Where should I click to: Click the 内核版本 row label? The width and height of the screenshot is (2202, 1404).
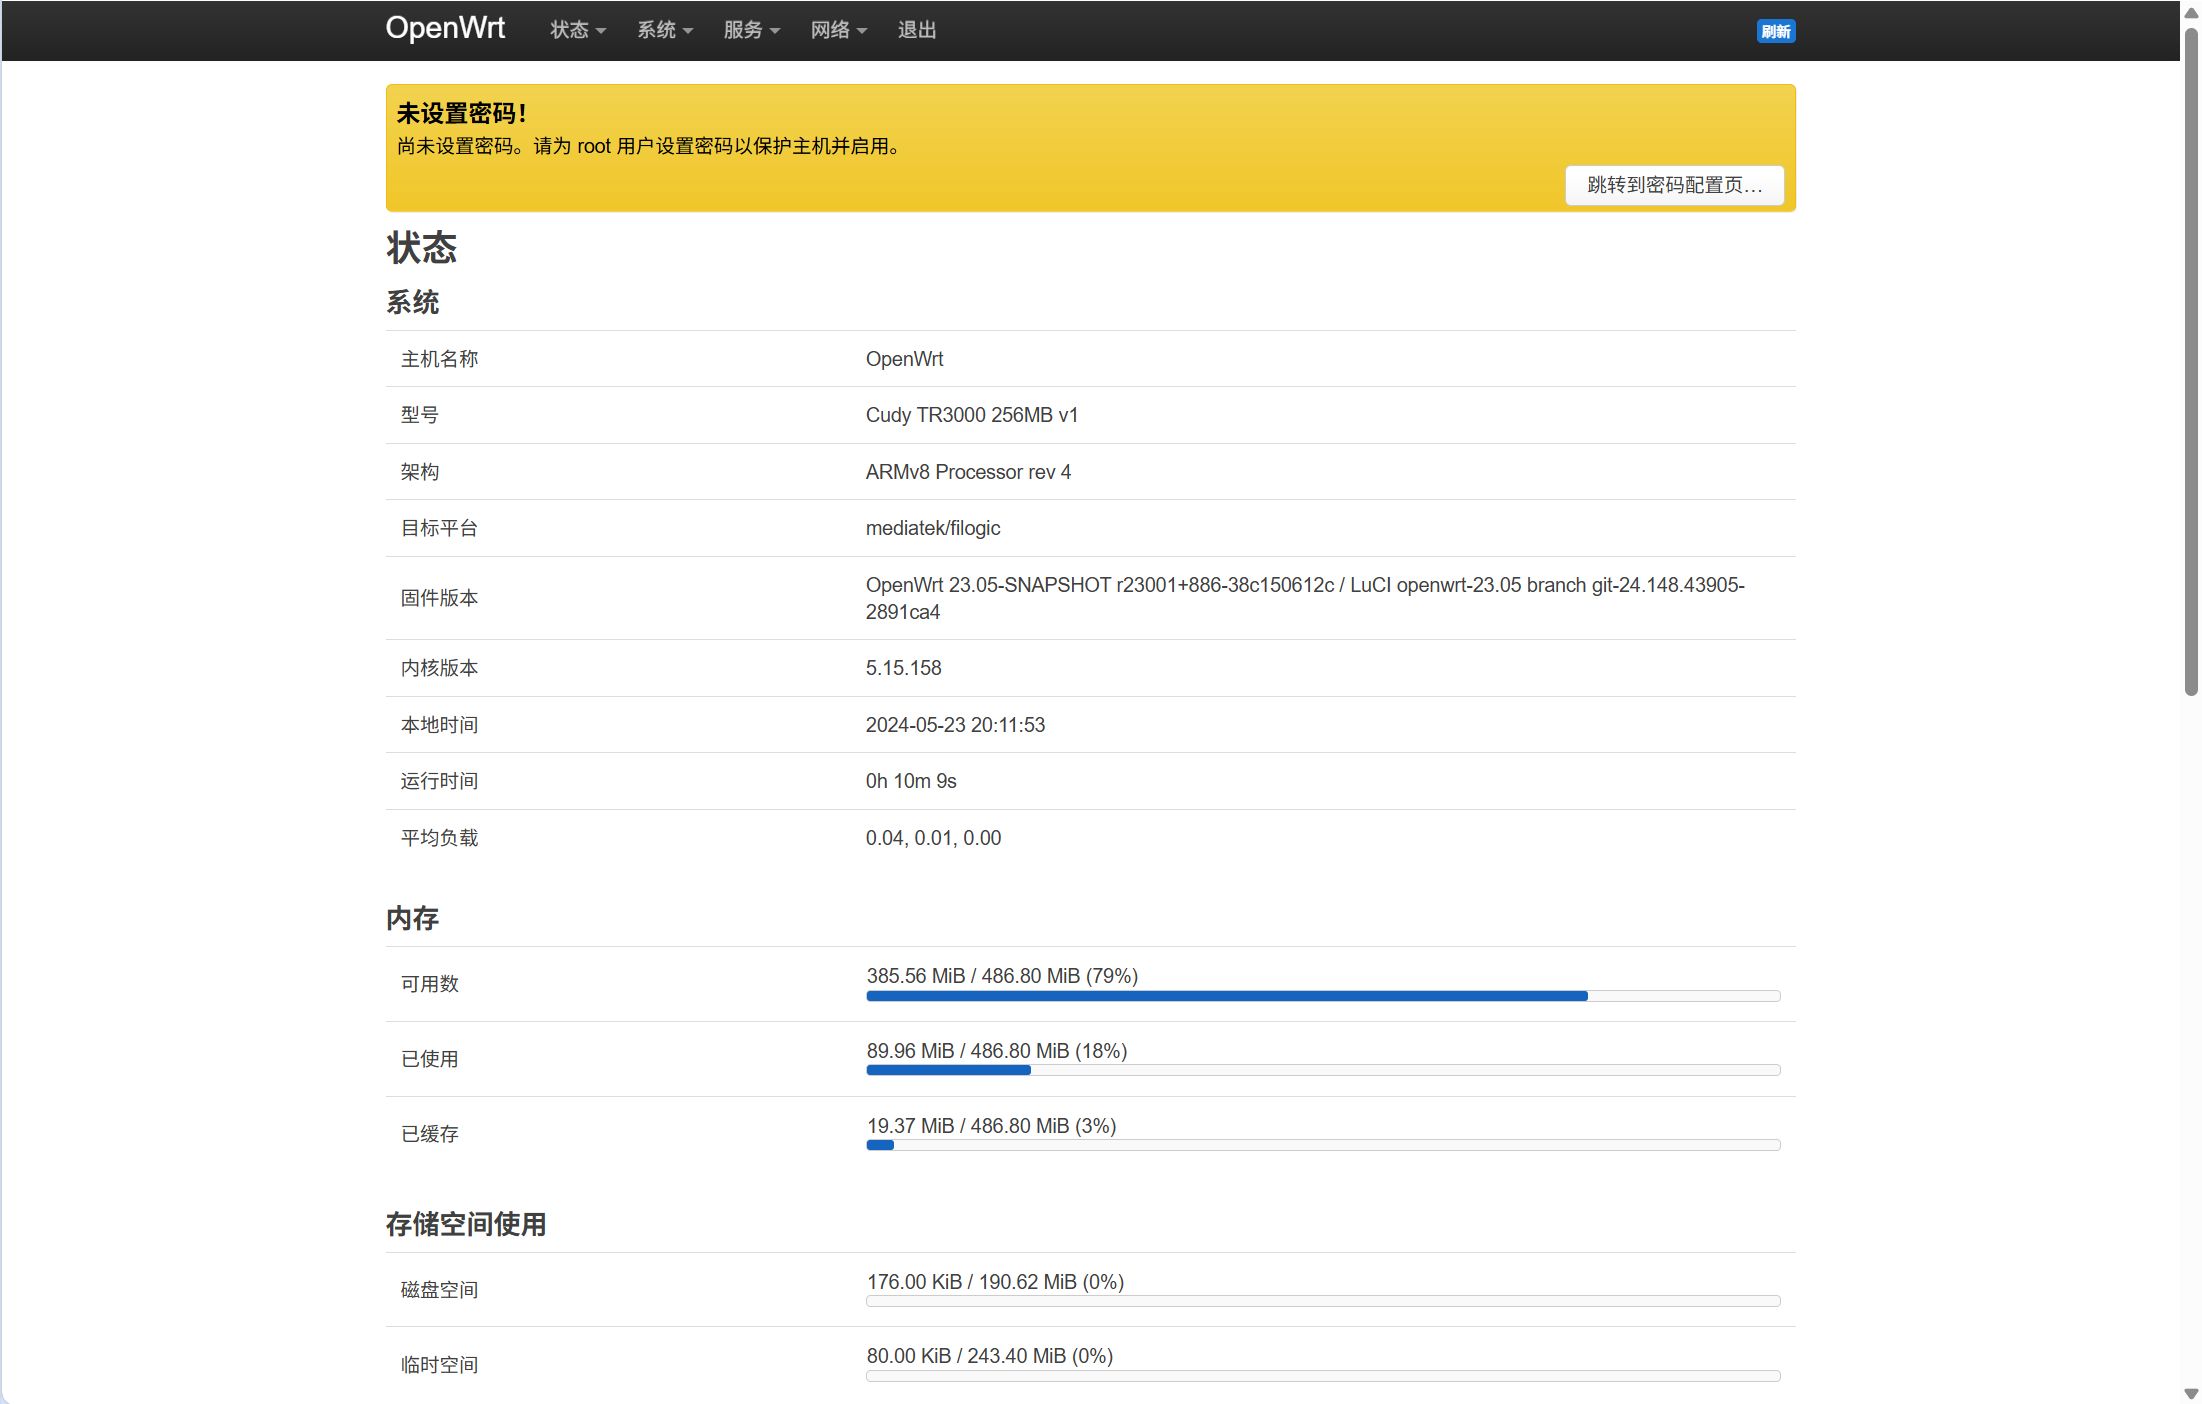[x=439, y=668]
